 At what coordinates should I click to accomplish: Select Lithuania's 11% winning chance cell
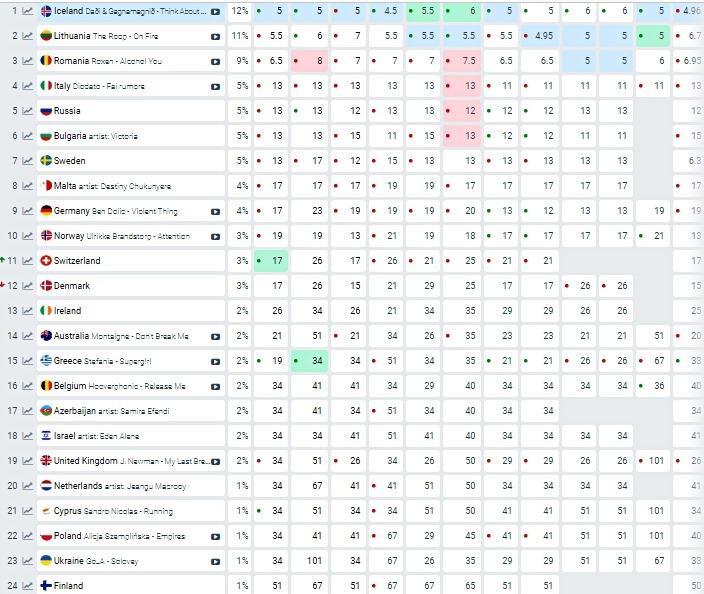pyautogui.click(x=239, y=36)
